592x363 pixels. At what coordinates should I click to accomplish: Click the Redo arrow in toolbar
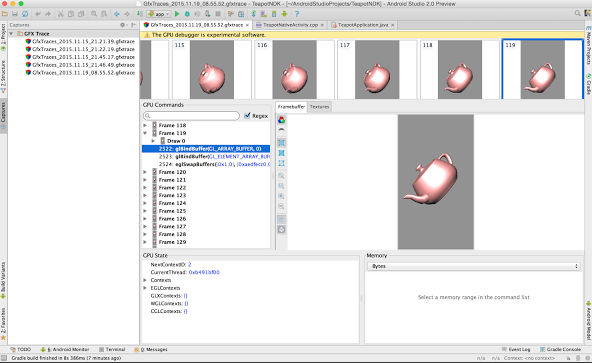48,14
